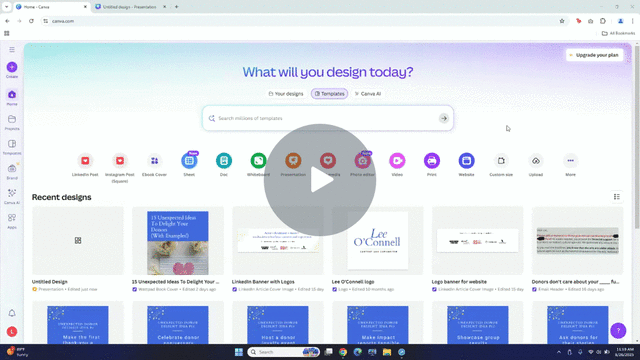640x360 pixels.
Task: Open Logo banner for website design
Action: coord(478,240)
